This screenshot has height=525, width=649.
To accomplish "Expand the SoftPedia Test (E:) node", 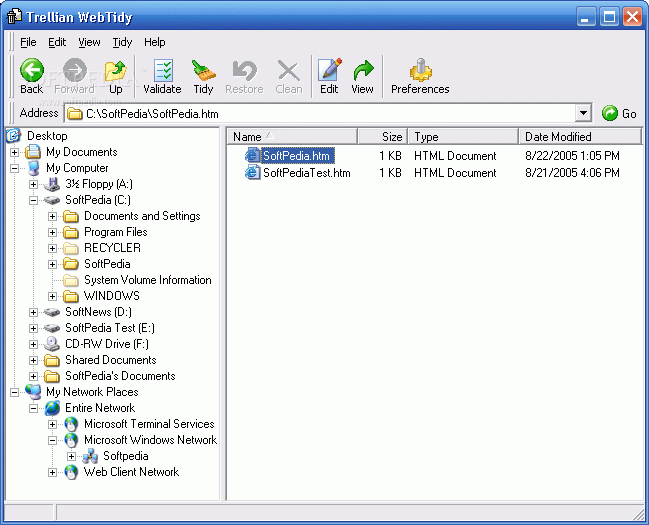I will pyautogui.click(x=34, y=328).
